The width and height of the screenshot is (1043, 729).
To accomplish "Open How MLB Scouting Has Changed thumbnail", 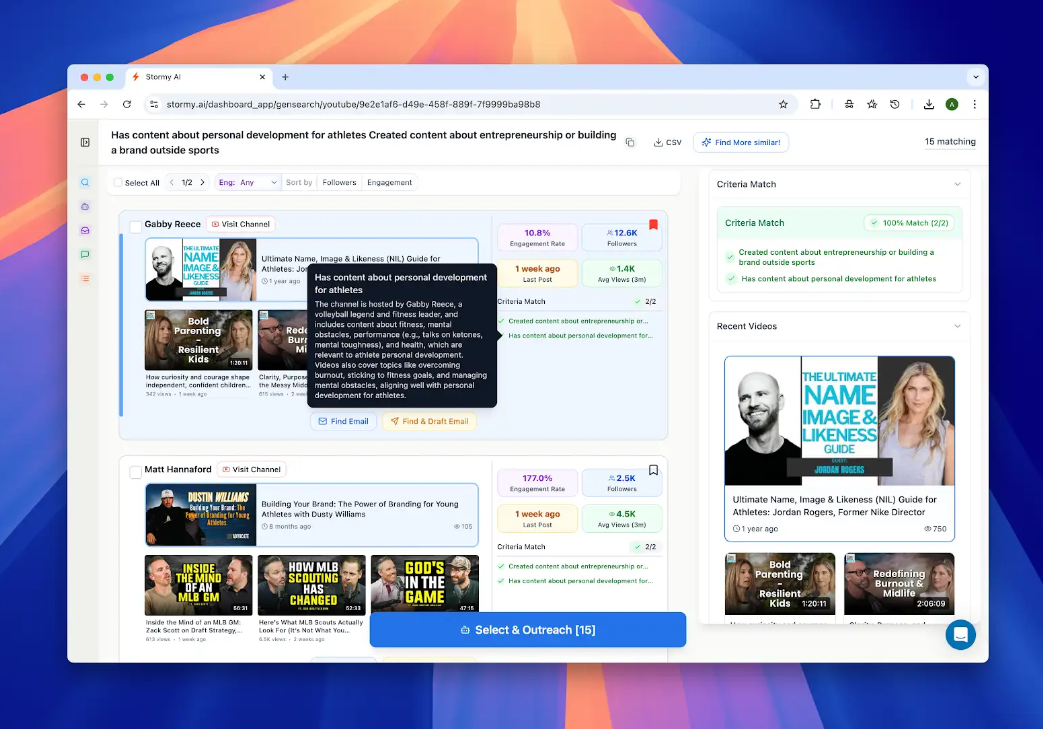I will point(311,585).
